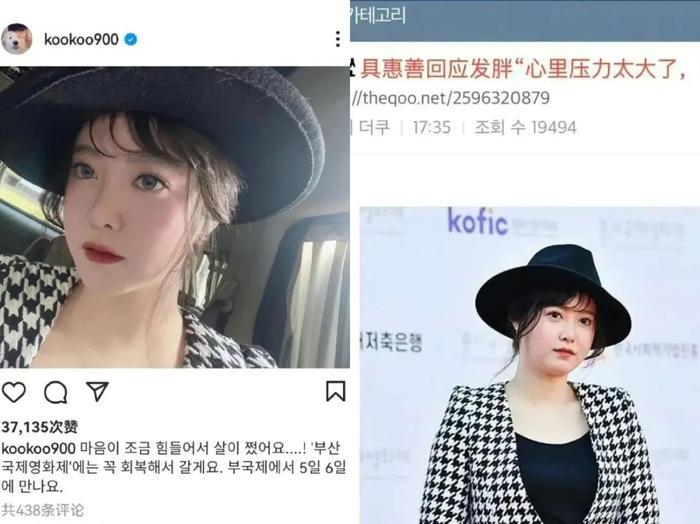
Task: Open the 카테고리 category menu
Action: (x=378, y=15)
